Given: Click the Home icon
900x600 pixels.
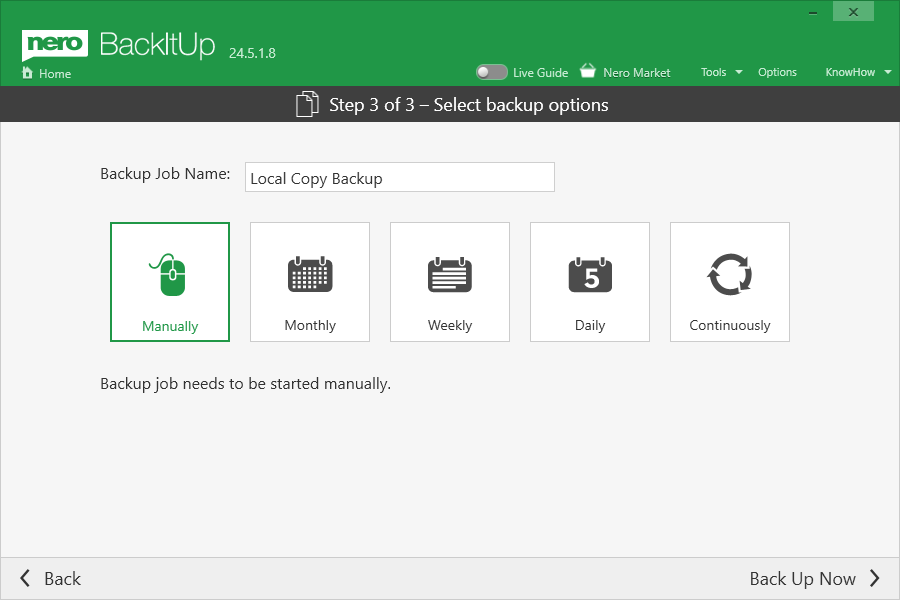Looking at the screenshot, I should (27, 73).
